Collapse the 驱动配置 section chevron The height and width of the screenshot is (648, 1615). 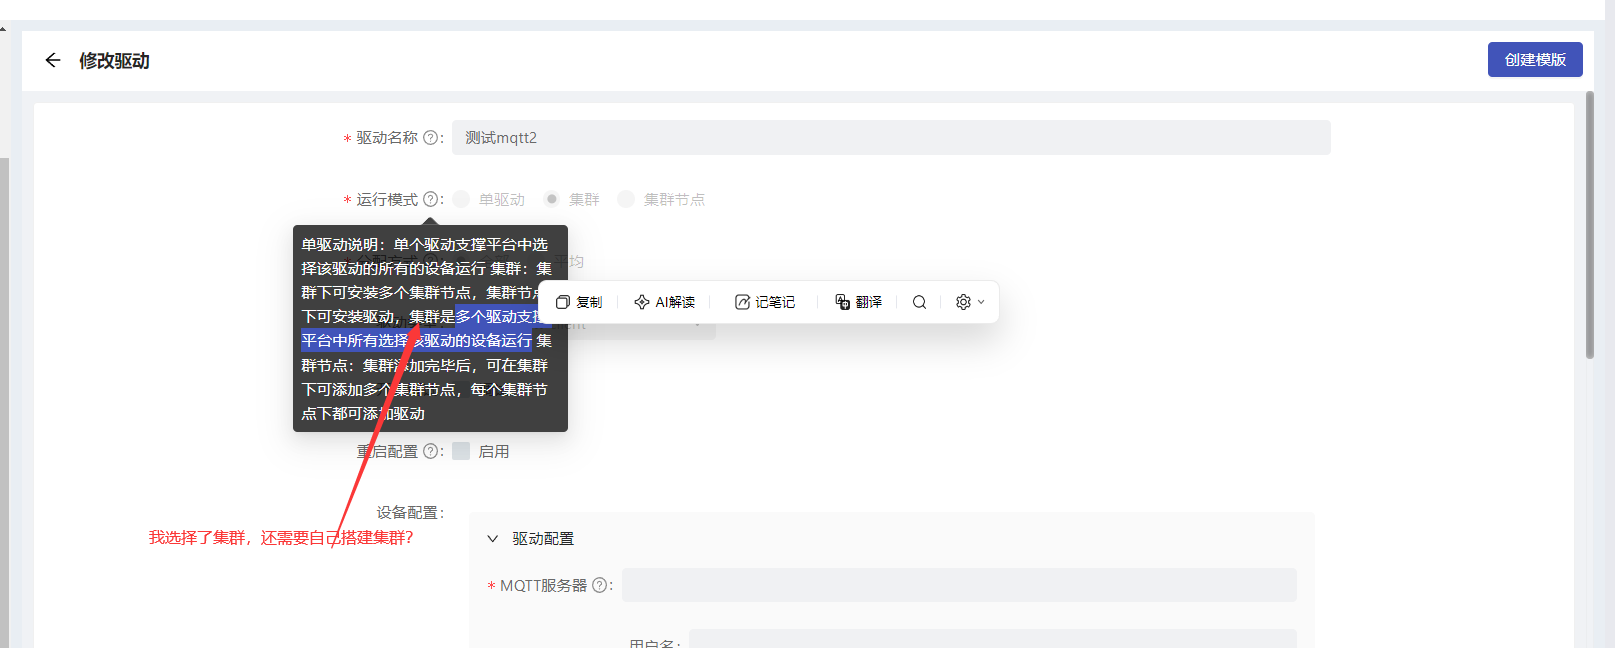pyautogui.click(x=492, y=539)
